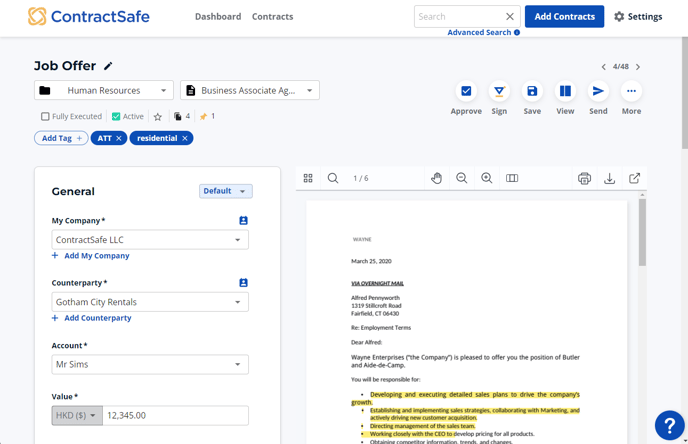Open the Advanced Search link

pyautogui.click(x=479, y=33)
